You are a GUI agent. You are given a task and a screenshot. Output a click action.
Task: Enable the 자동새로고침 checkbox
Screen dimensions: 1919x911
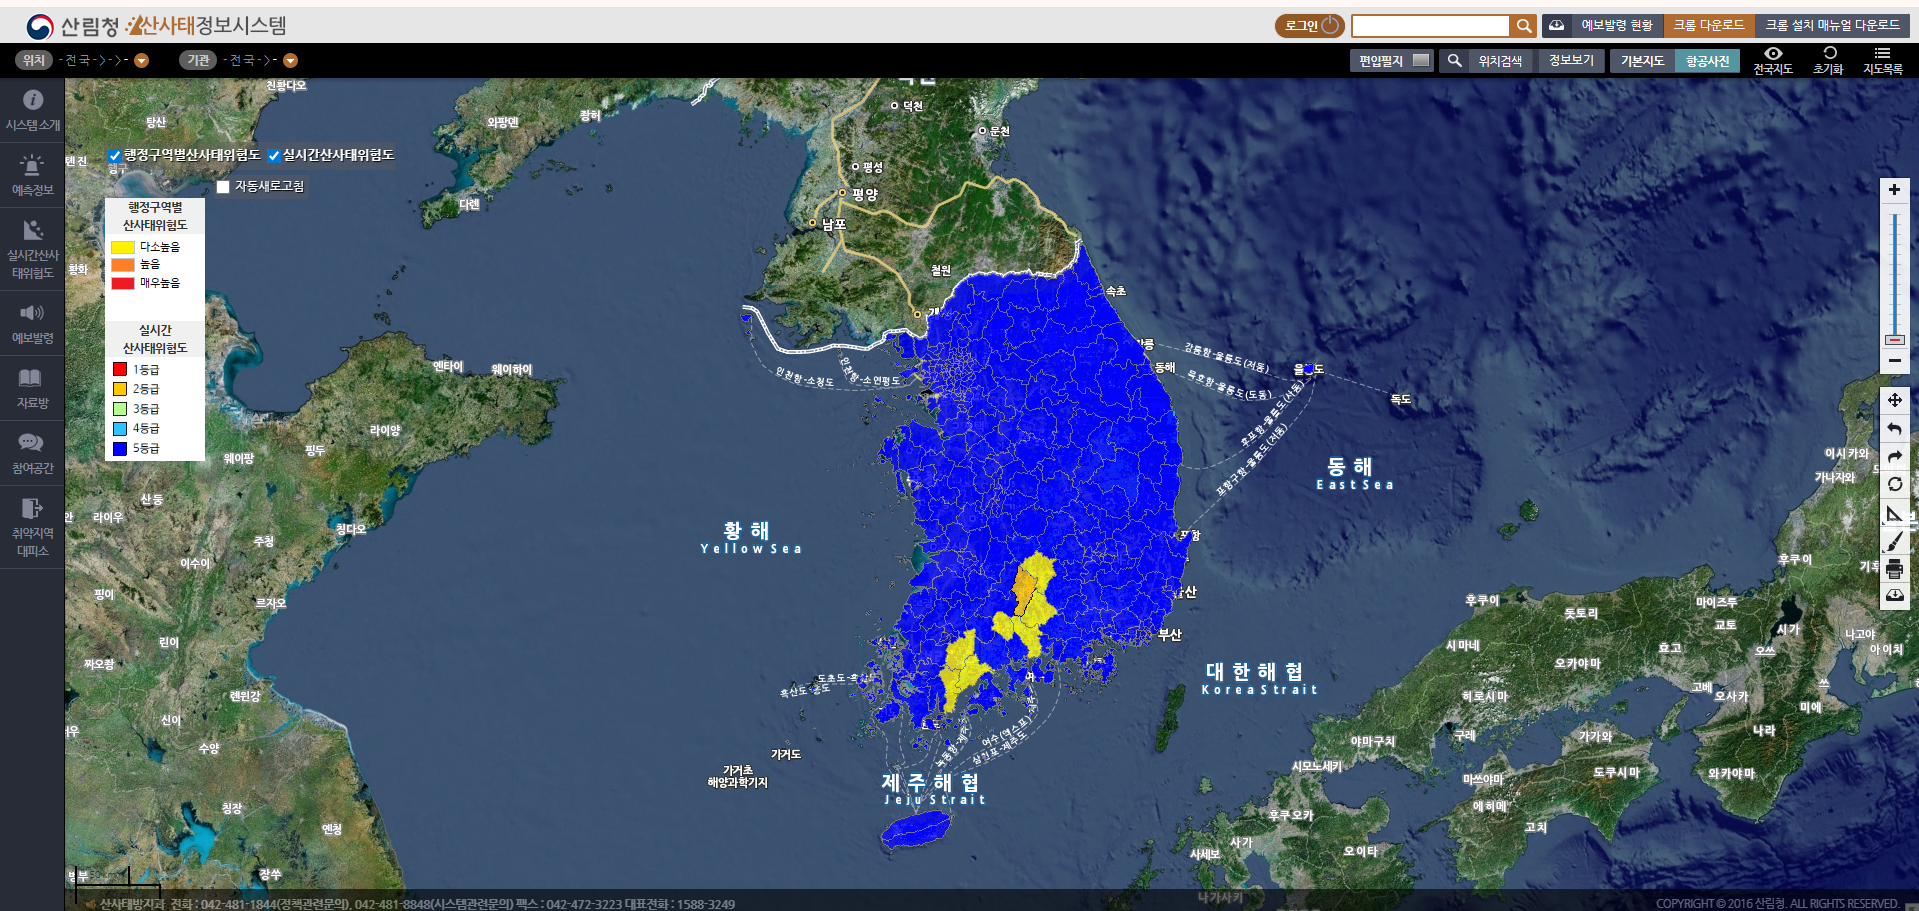click(223, 187)
